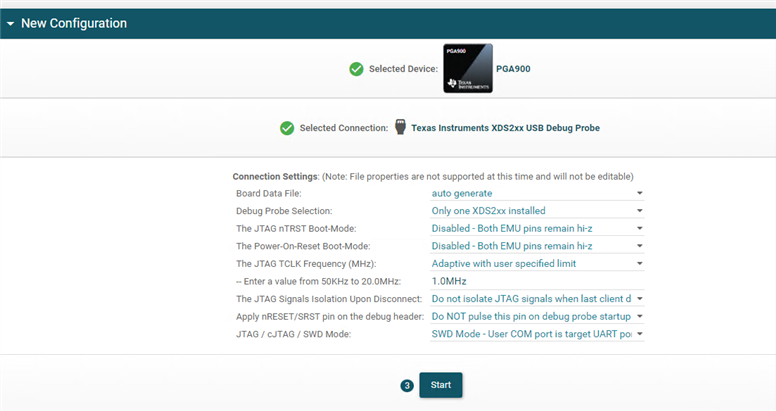
Task: Click the JTAG Signals Isolation Upon Disconnect label
Action: coord(329,299)
